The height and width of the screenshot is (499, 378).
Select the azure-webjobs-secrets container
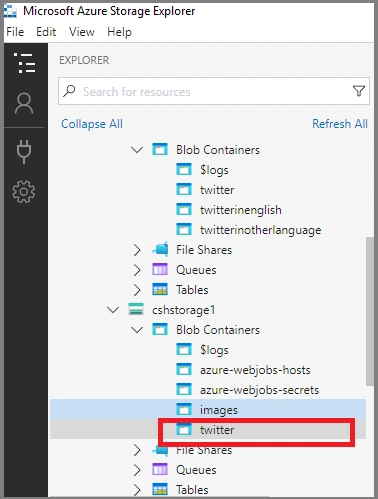259,390
